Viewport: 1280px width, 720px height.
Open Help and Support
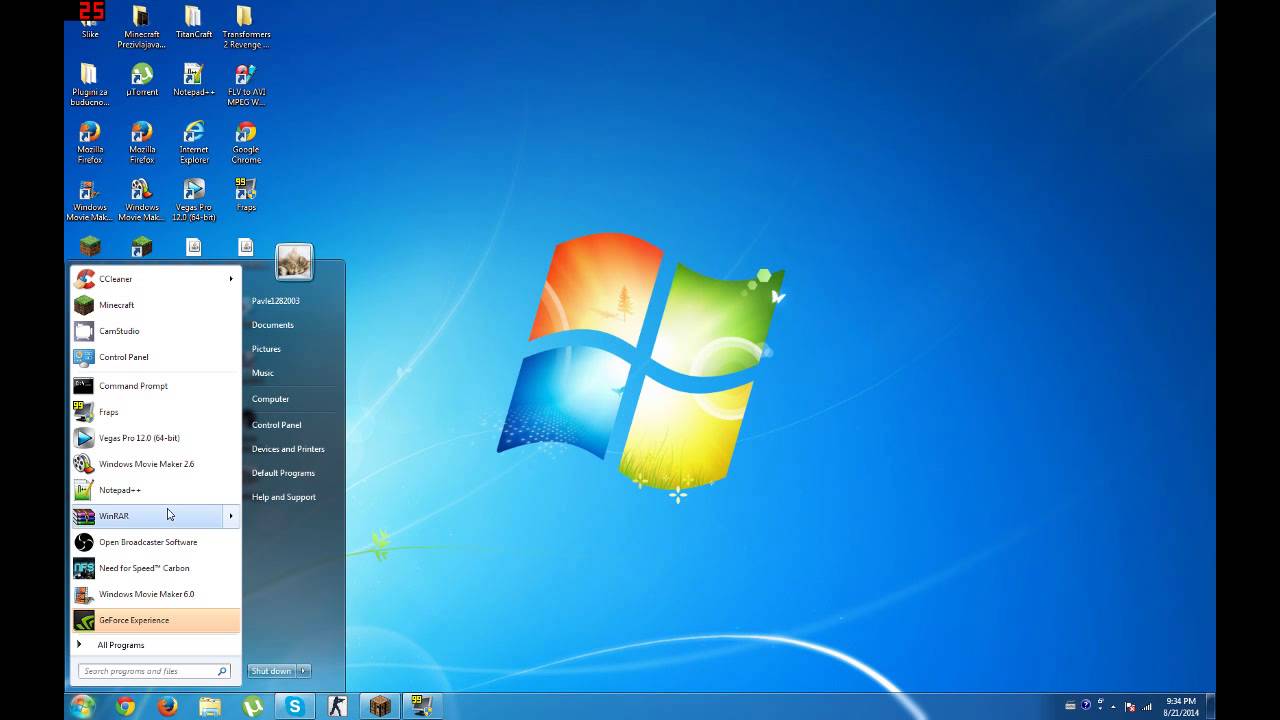(x=283, y=497)
